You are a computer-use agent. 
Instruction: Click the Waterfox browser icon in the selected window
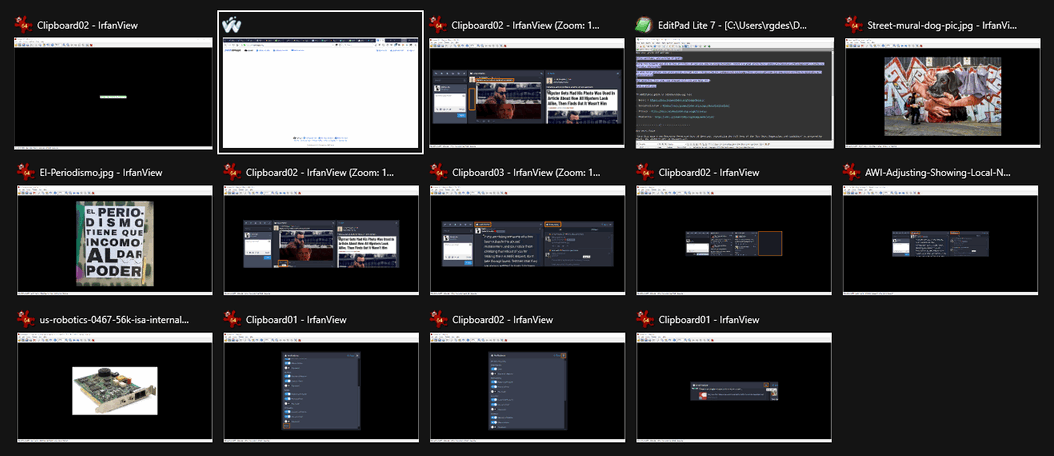pos(233,24)
